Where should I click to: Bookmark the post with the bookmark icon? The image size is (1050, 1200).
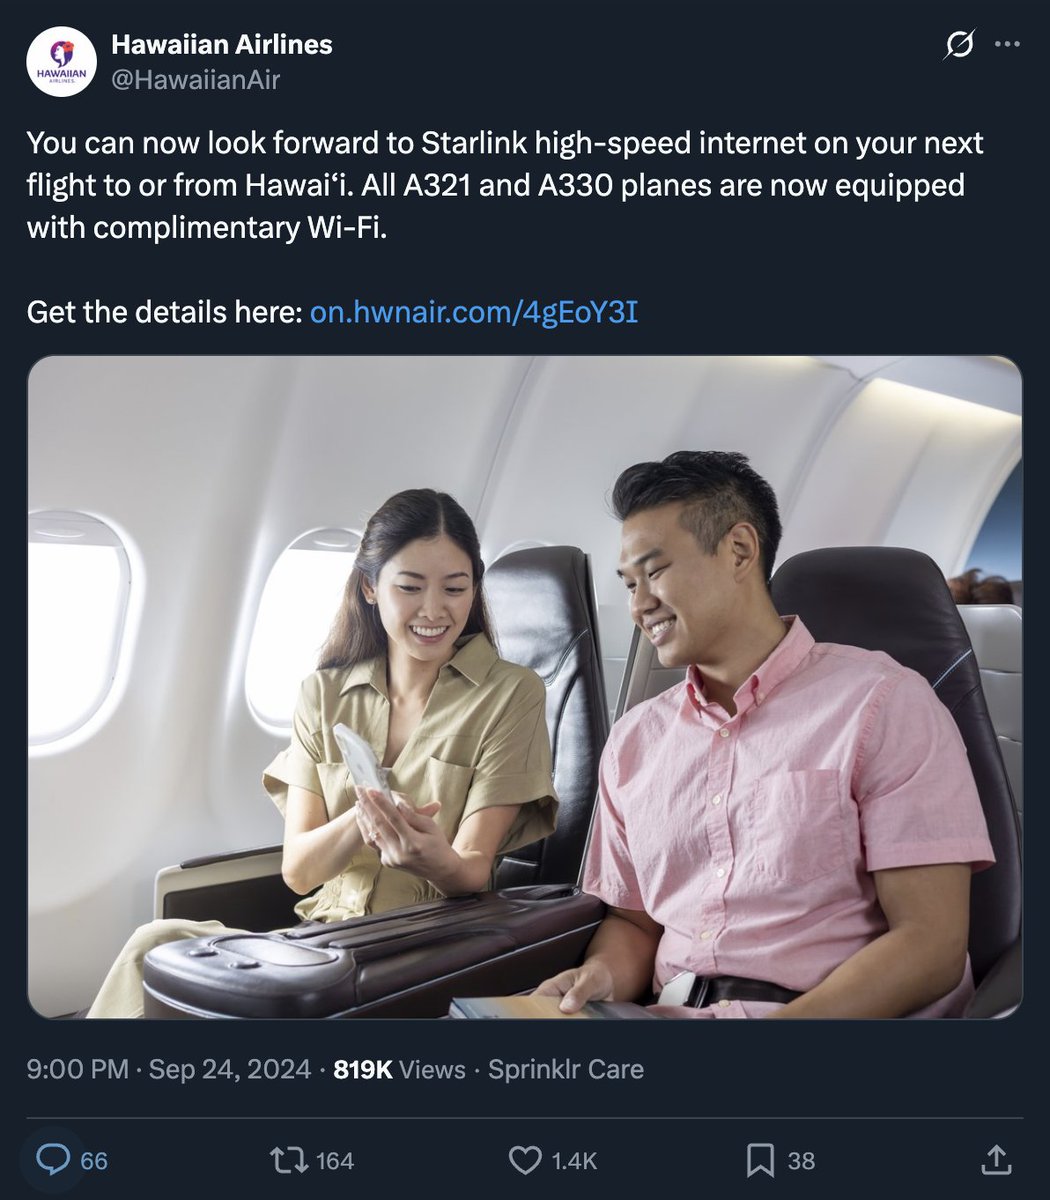point(761,1160)
